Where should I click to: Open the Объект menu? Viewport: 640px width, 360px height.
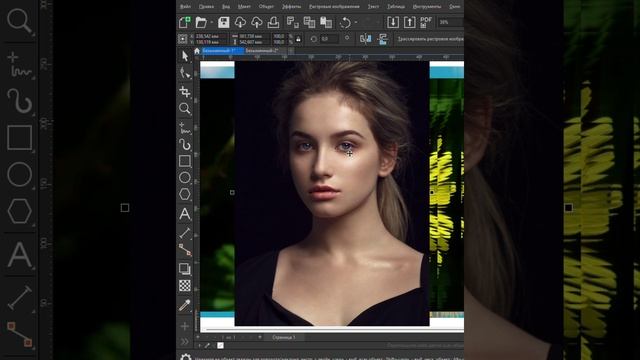click(266, 7)
